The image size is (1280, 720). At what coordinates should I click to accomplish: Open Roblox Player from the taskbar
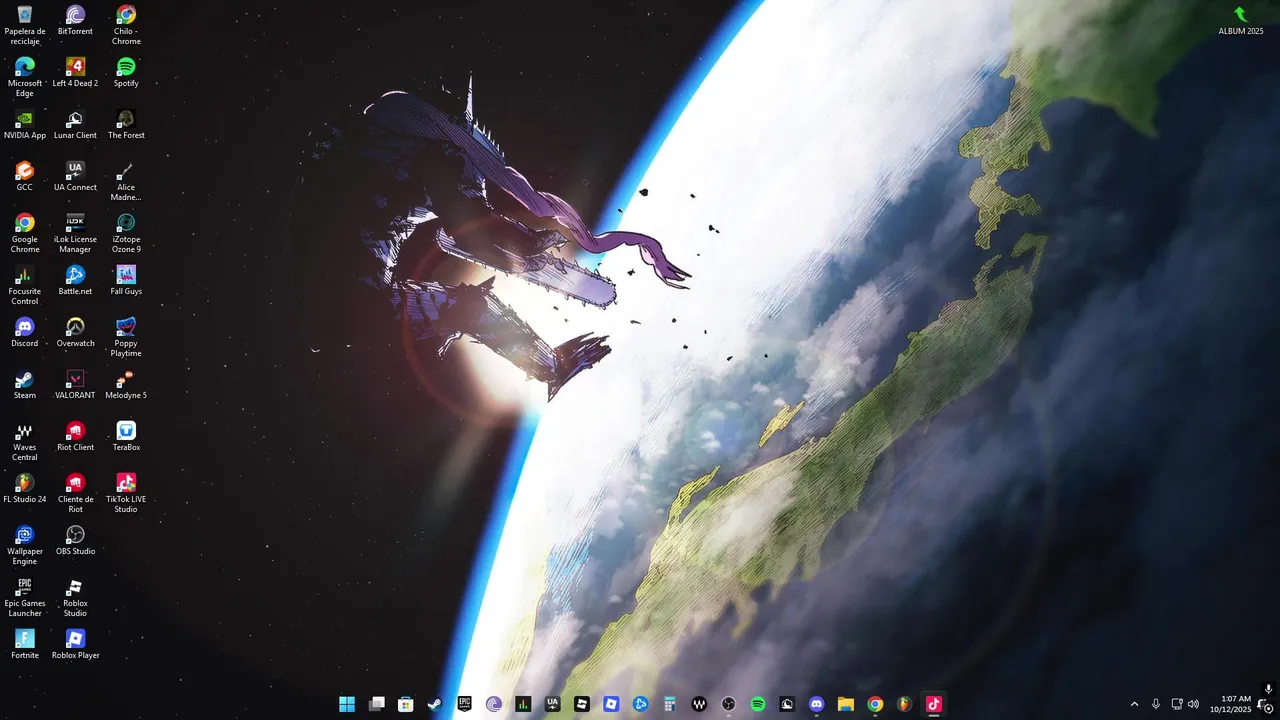click(611, 704)
